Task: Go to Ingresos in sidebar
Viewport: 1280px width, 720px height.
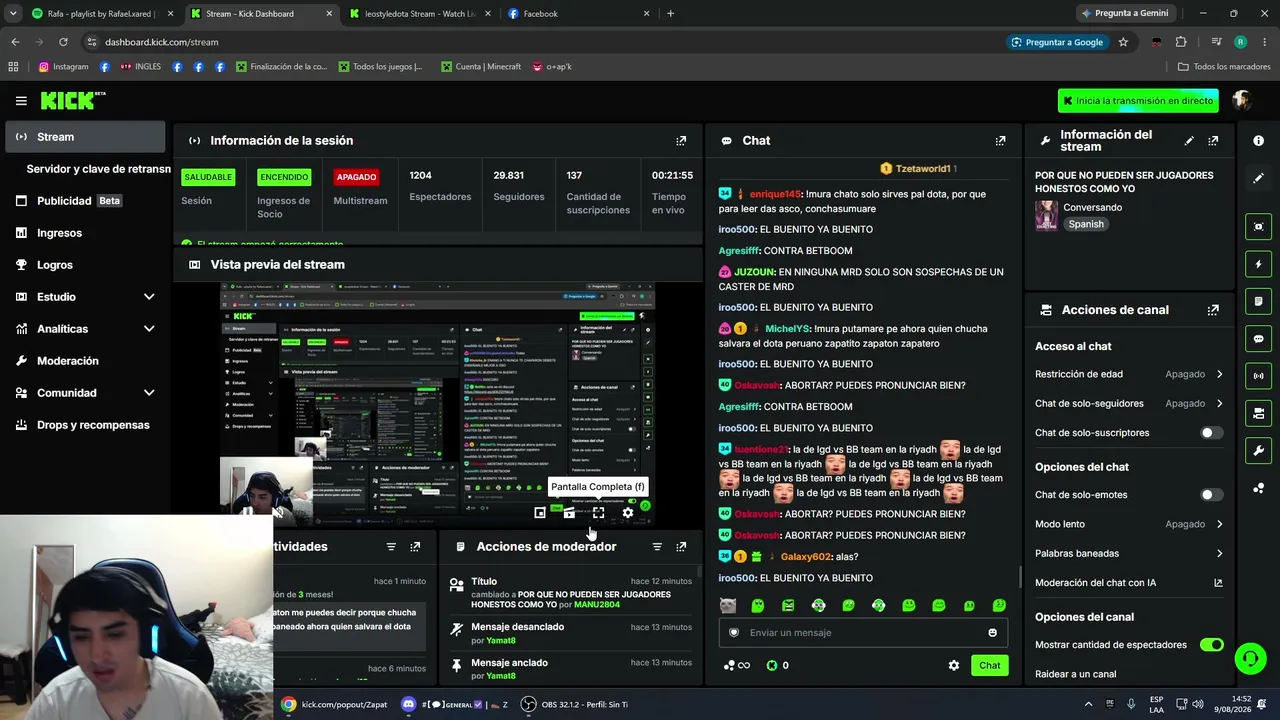Action: click(x=85, y=233)
